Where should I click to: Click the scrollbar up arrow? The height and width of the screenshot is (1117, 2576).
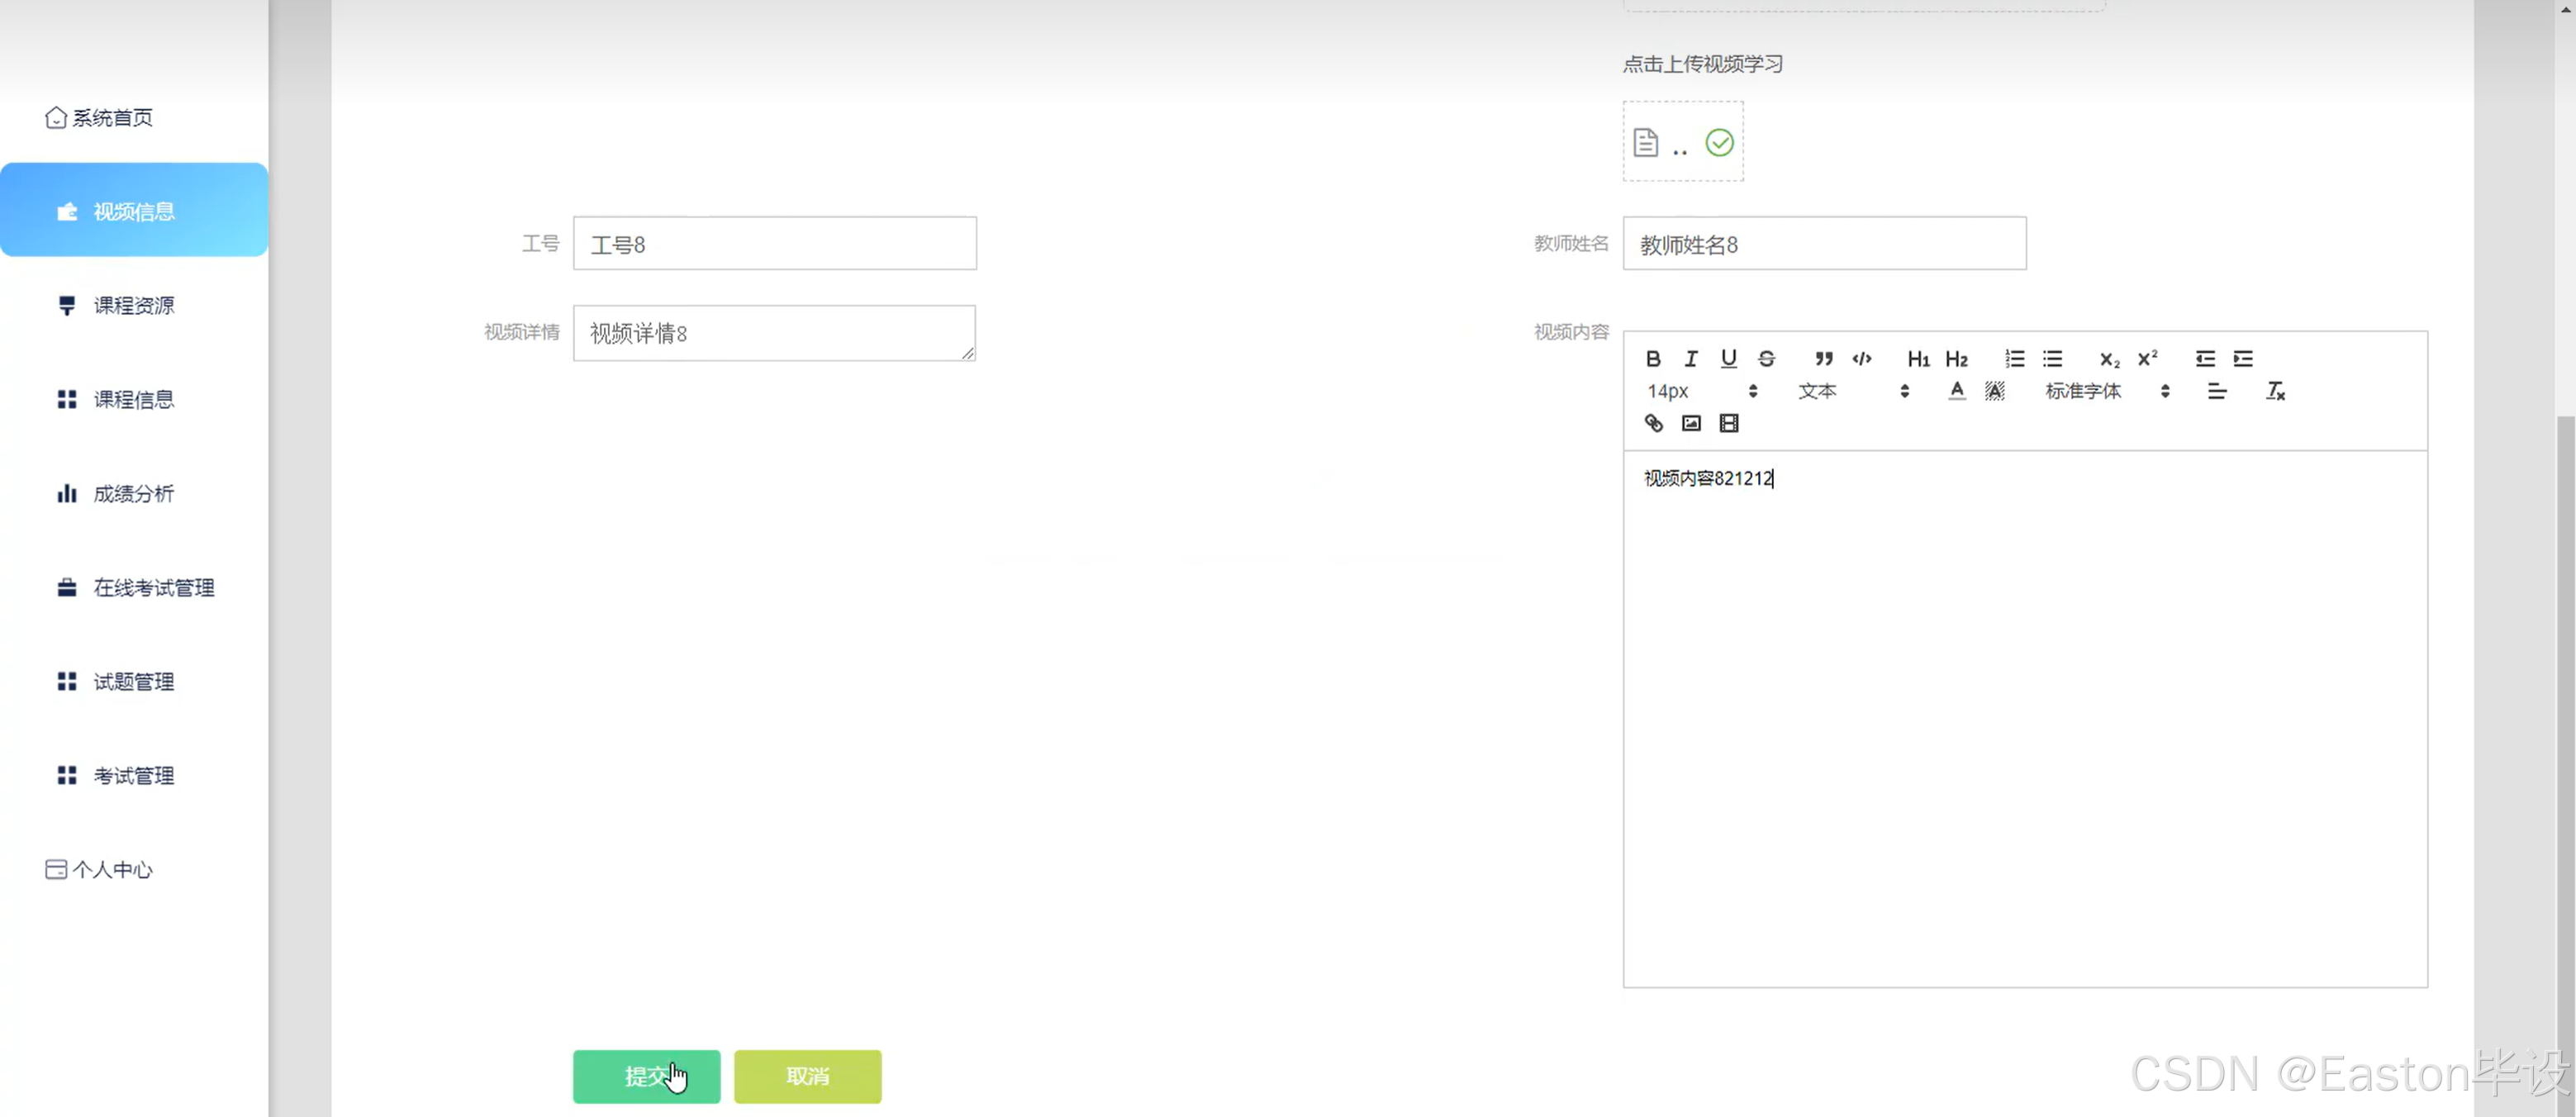pos(2566,8)
